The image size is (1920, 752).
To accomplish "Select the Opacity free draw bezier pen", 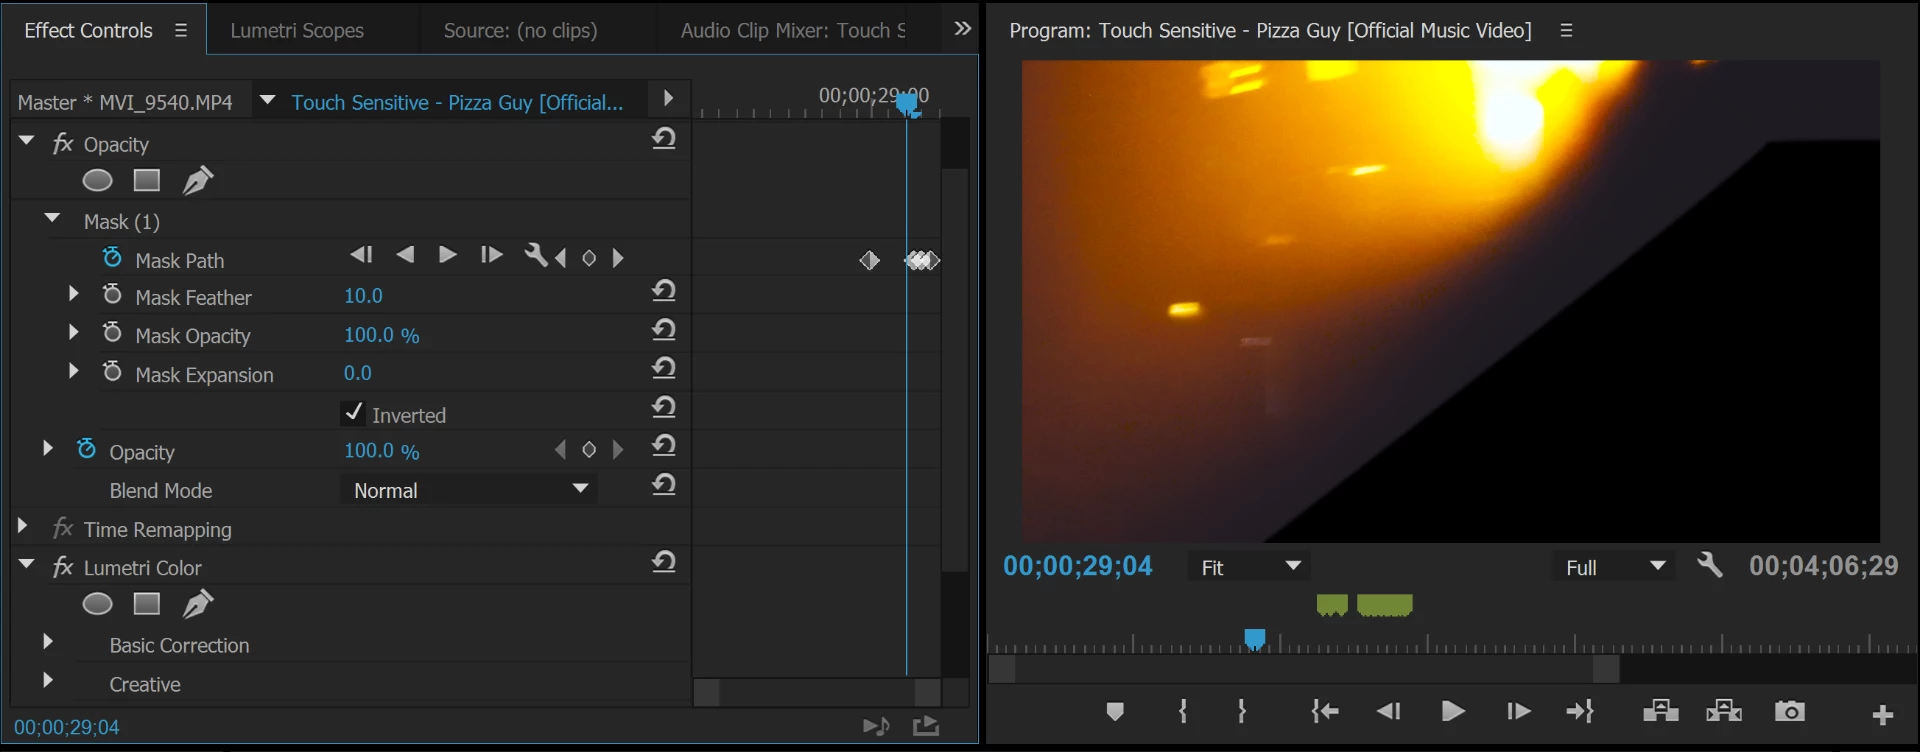I will click(197, 181).
